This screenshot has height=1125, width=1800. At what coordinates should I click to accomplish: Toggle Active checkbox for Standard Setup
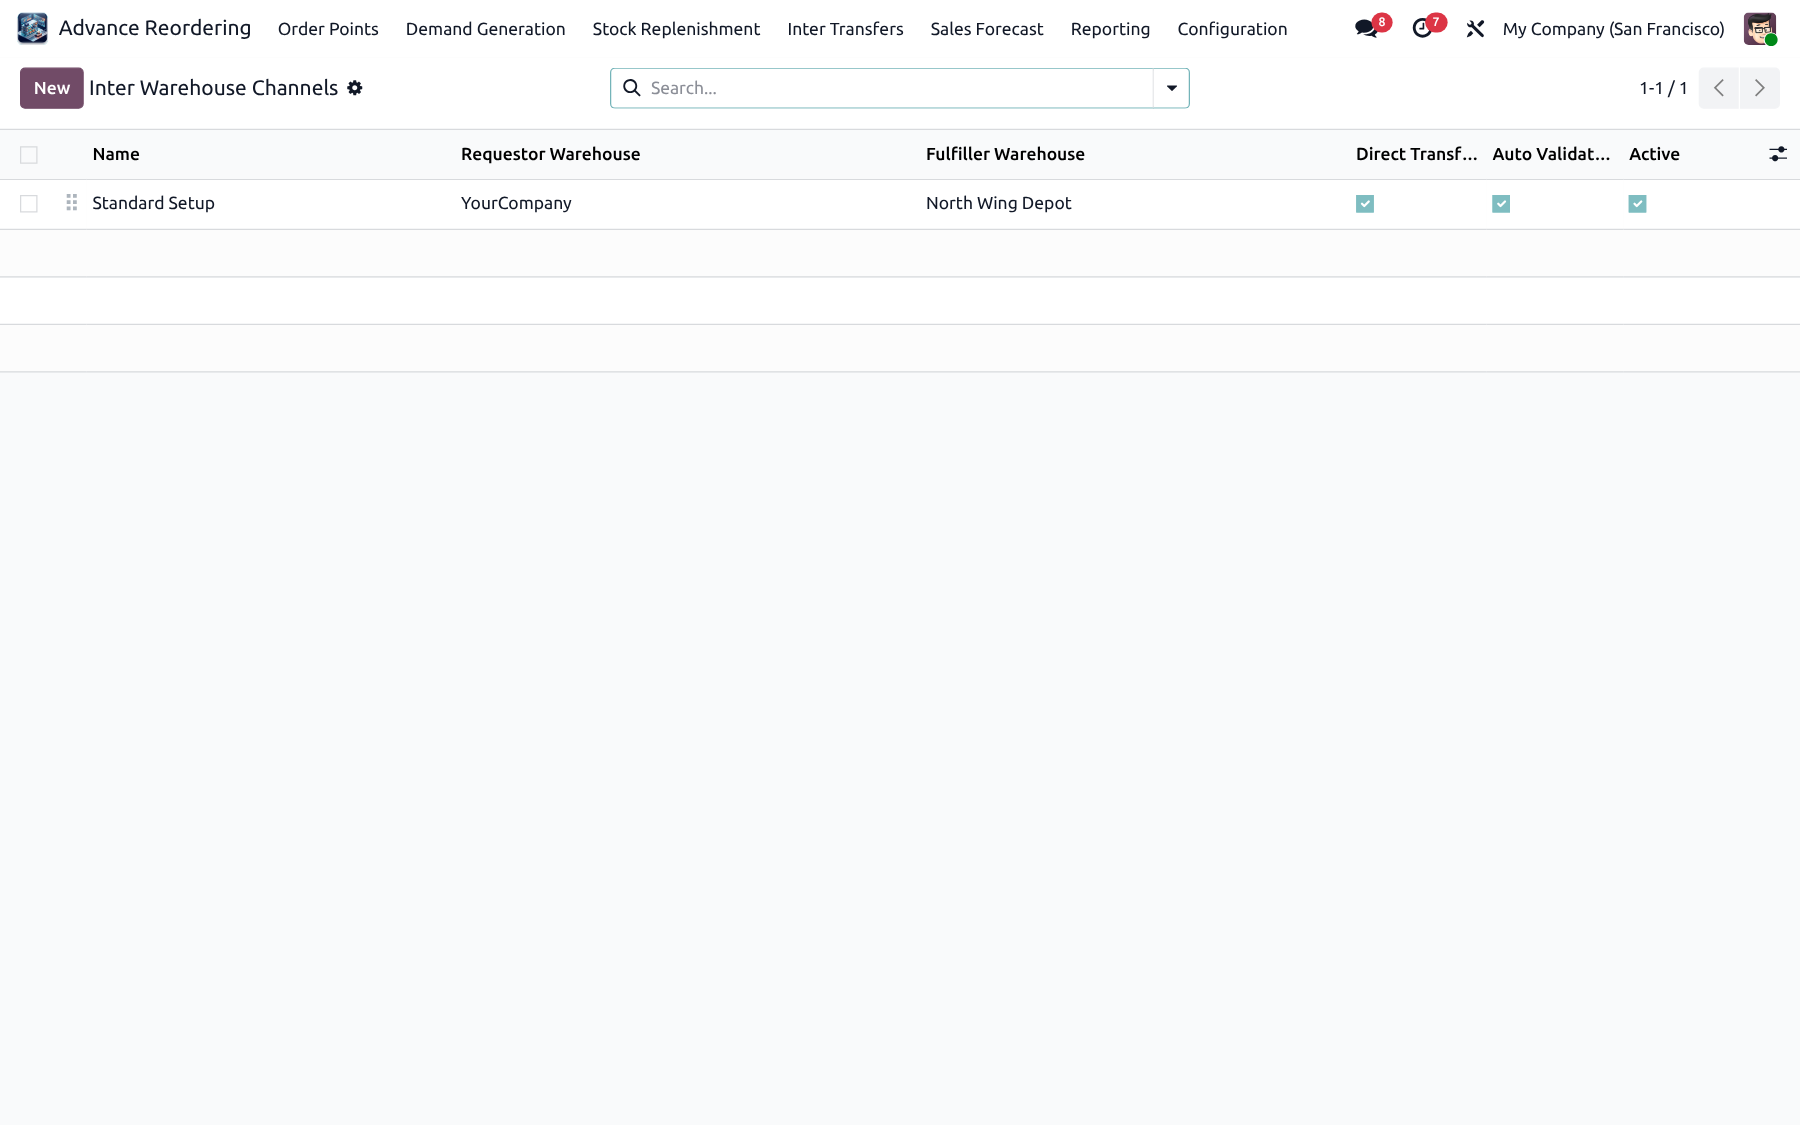coord(1637,204)
